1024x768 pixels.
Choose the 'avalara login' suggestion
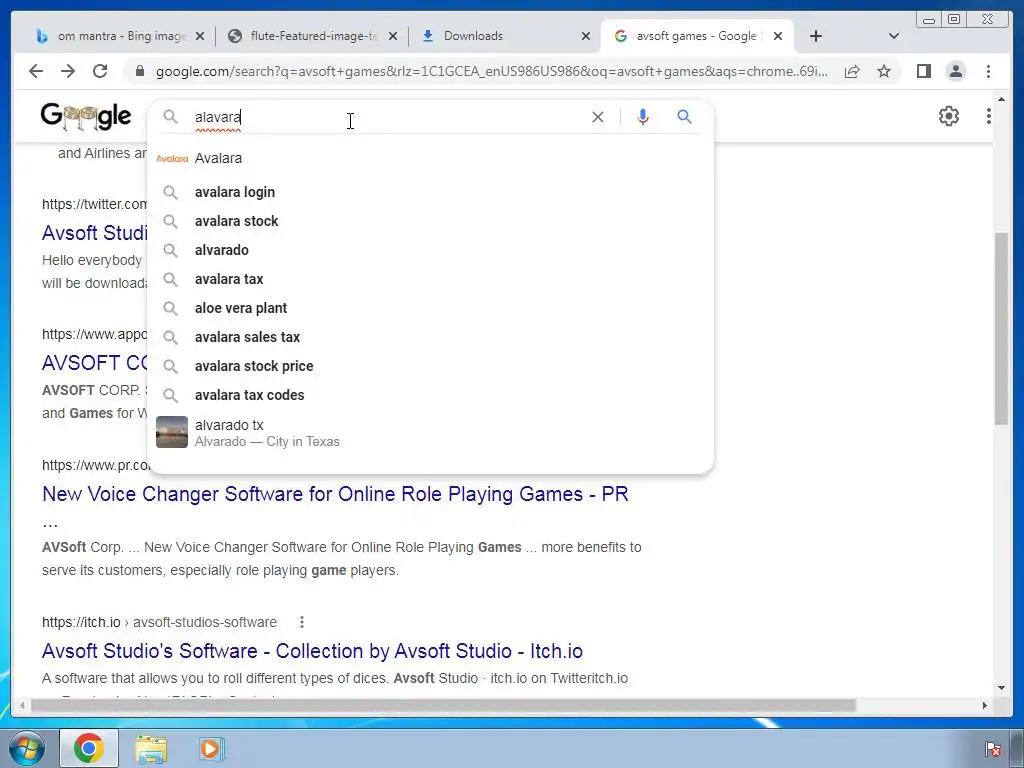click(430, 192)
